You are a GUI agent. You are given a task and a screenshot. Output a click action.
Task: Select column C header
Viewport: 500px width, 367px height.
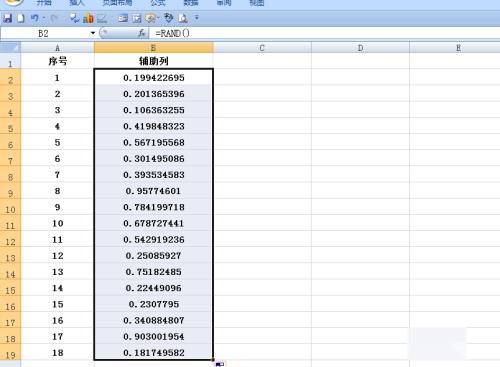tap(262, 48)
